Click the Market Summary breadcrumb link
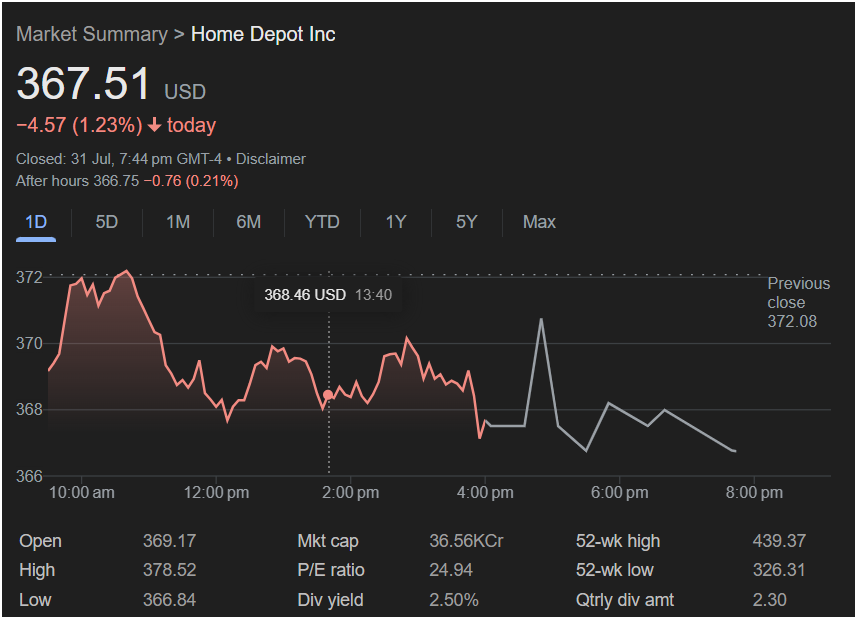Image resolution: width=857 pixels, height=619 pixels. [x=91, y=34]
